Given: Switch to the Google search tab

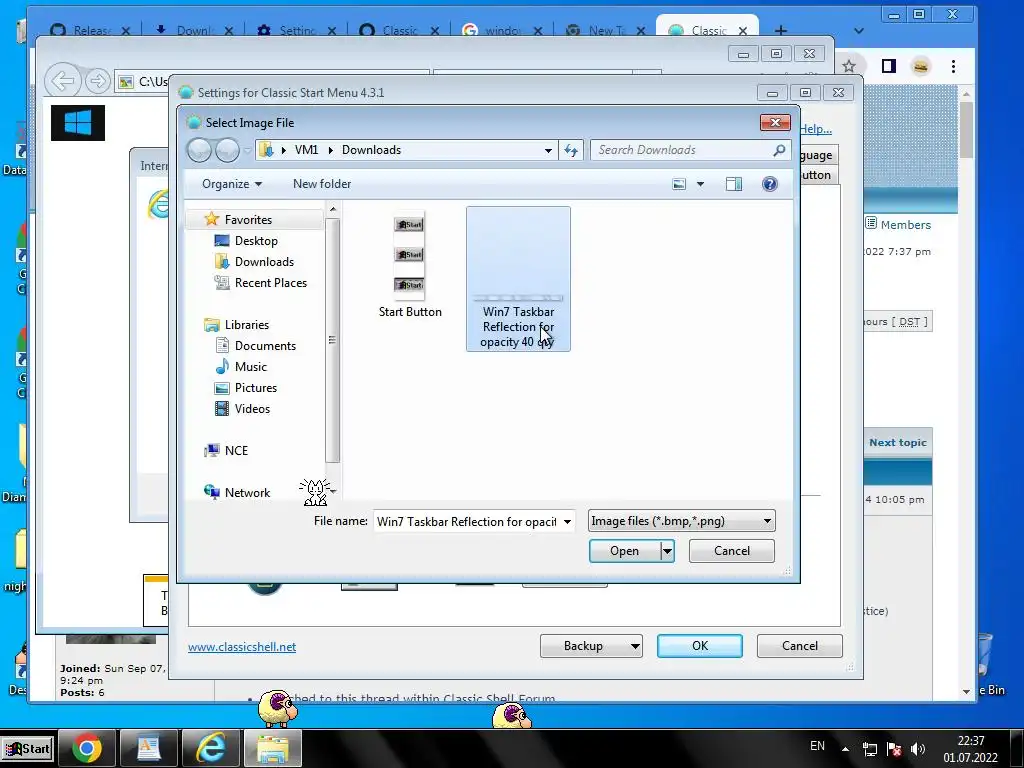Looking at the screenshot, I should (x=502, y=31).
